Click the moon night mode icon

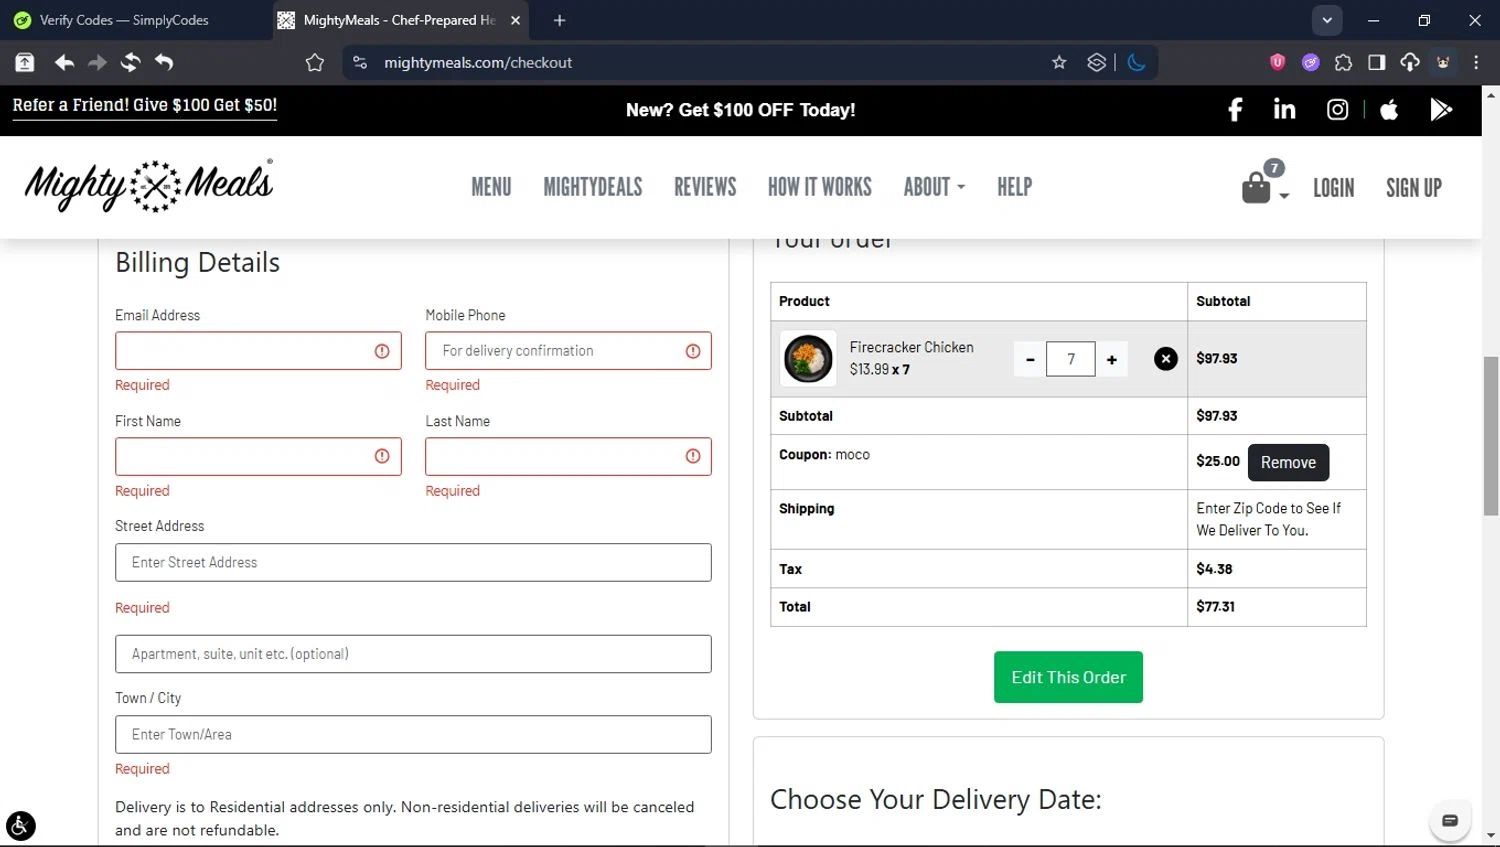1136,62
